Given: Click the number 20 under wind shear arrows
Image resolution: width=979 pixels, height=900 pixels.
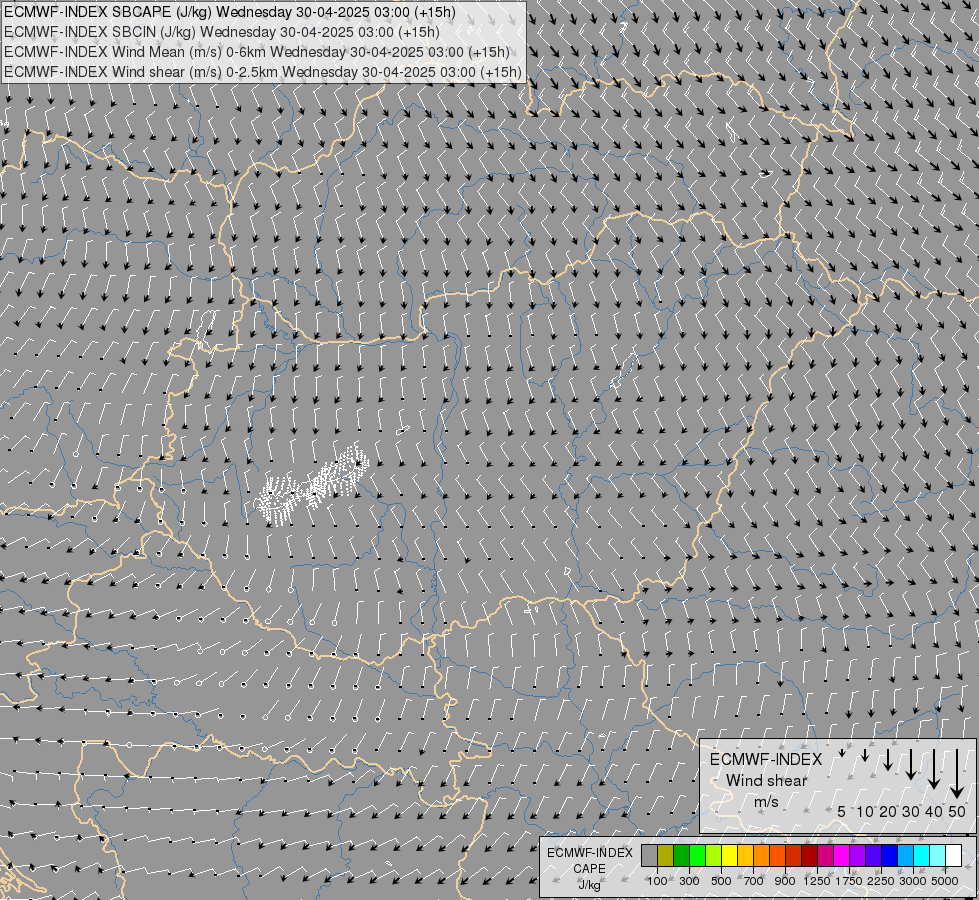Looking at the screenshot, I should point(888,811).
